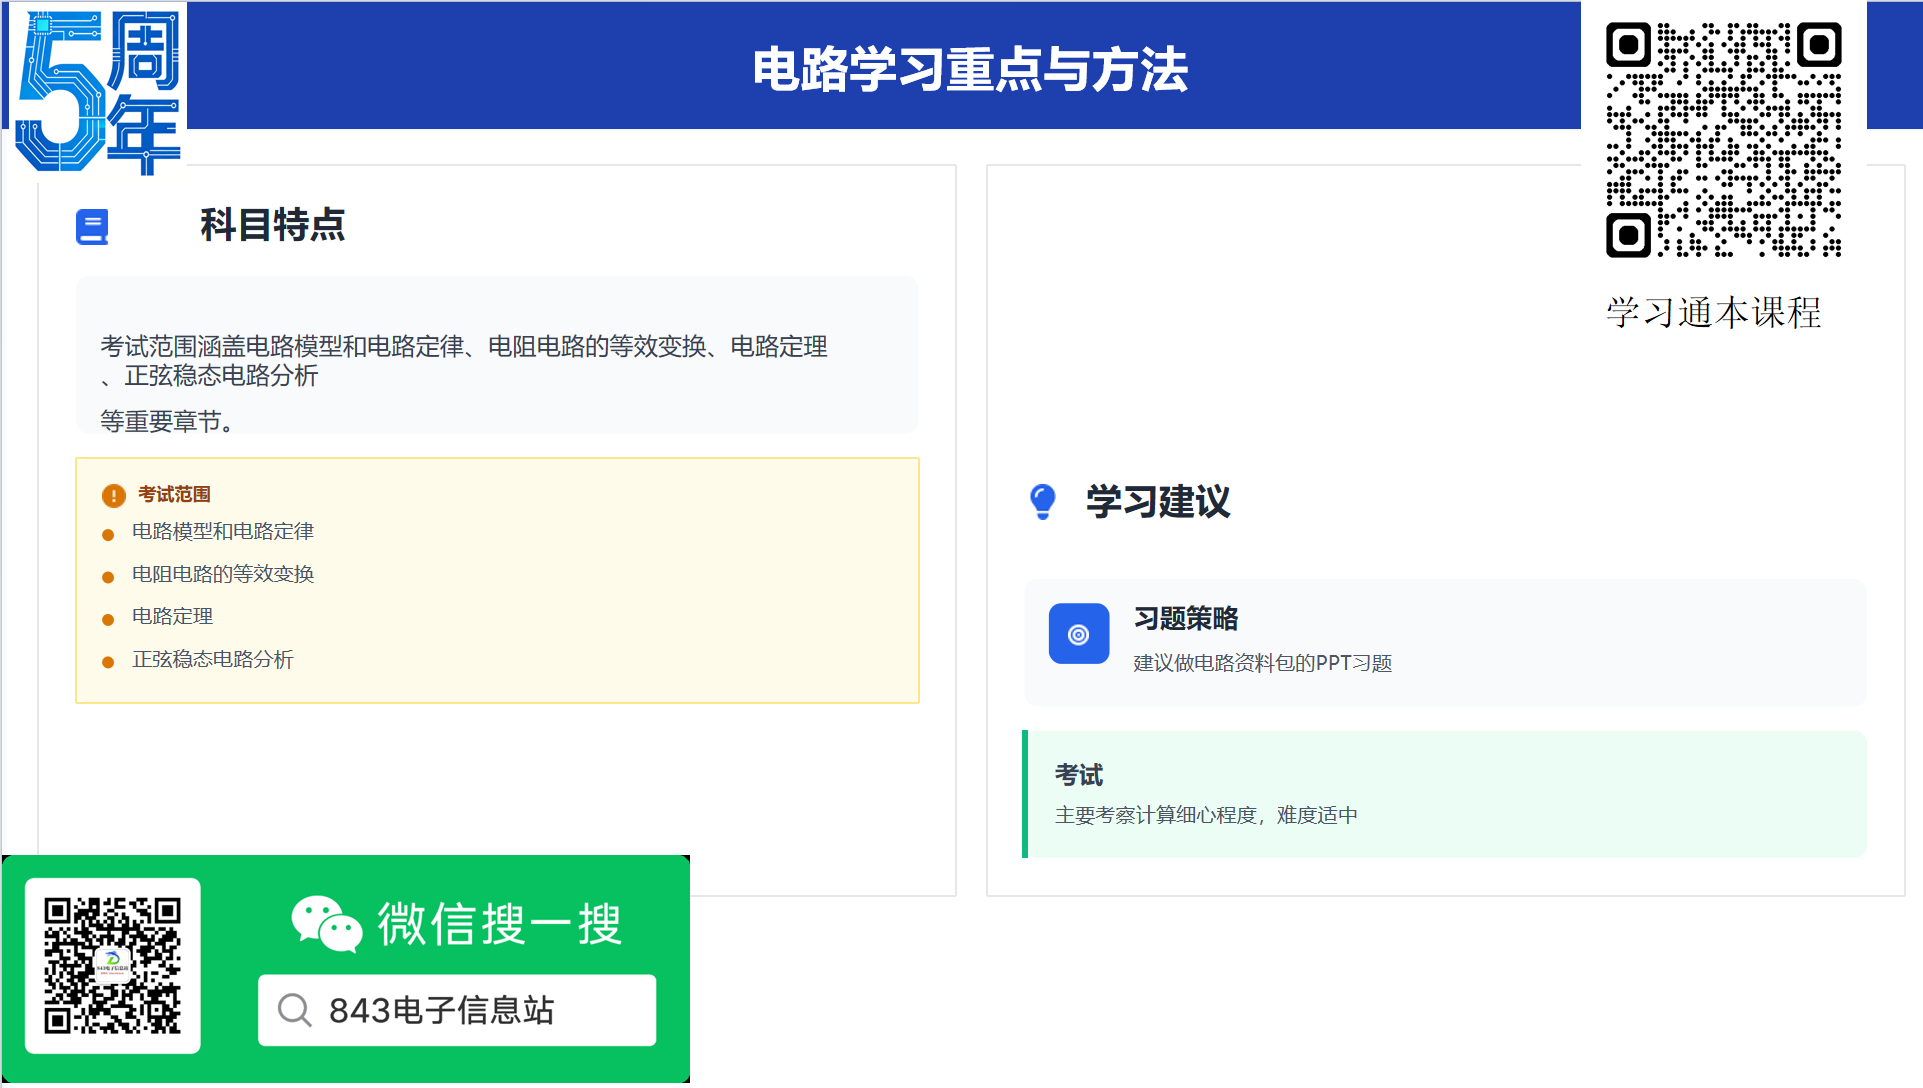Click the large QR code at top right
This screenshot has width=1923, height=1088.
[1723, 140]
